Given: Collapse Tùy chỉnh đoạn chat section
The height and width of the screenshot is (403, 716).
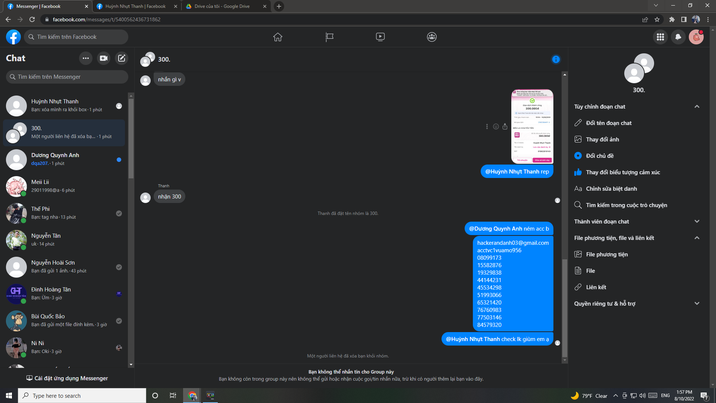Looking at the screenshot, I should click(x=697, y=106).
